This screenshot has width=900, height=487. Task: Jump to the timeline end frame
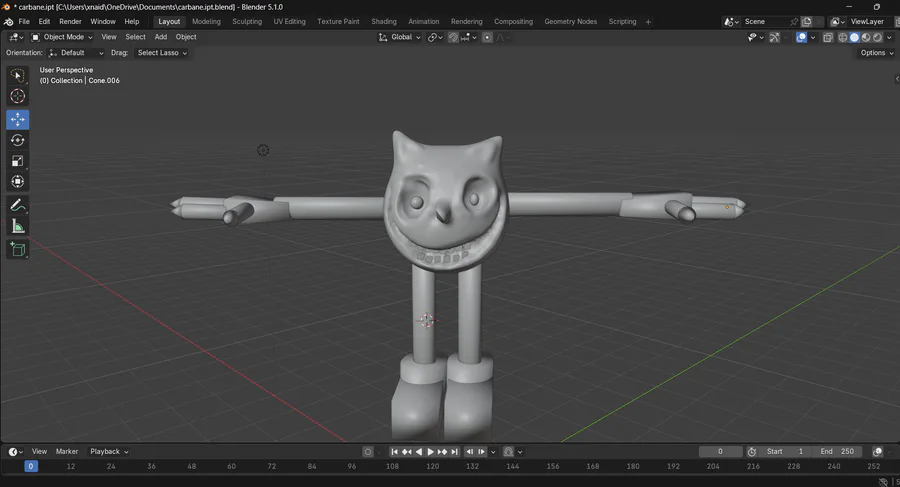[455, 452]
